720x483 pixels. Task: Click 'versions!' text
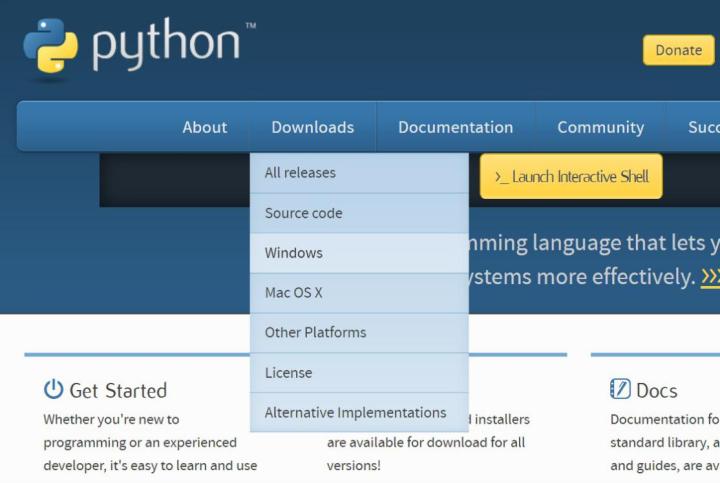click(x=354, y=466)
